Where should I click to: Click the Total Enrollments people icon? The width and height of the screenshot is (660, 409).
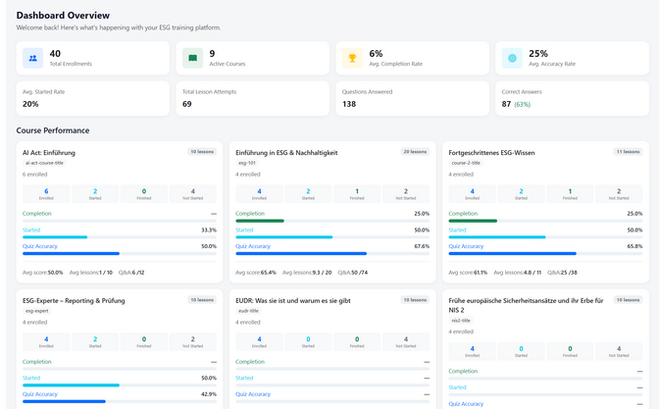[33, 58]
